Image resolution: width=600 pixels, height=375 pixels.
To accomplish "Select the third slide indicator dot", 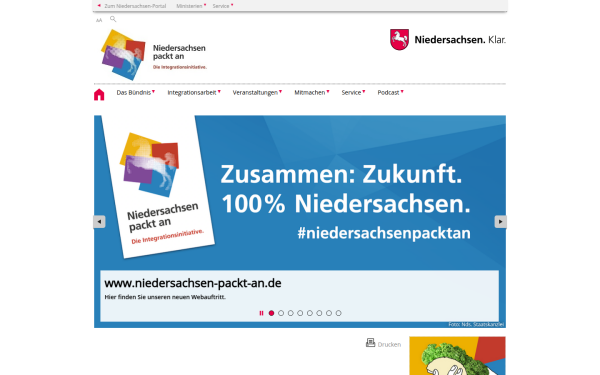I will coord(290,313).
